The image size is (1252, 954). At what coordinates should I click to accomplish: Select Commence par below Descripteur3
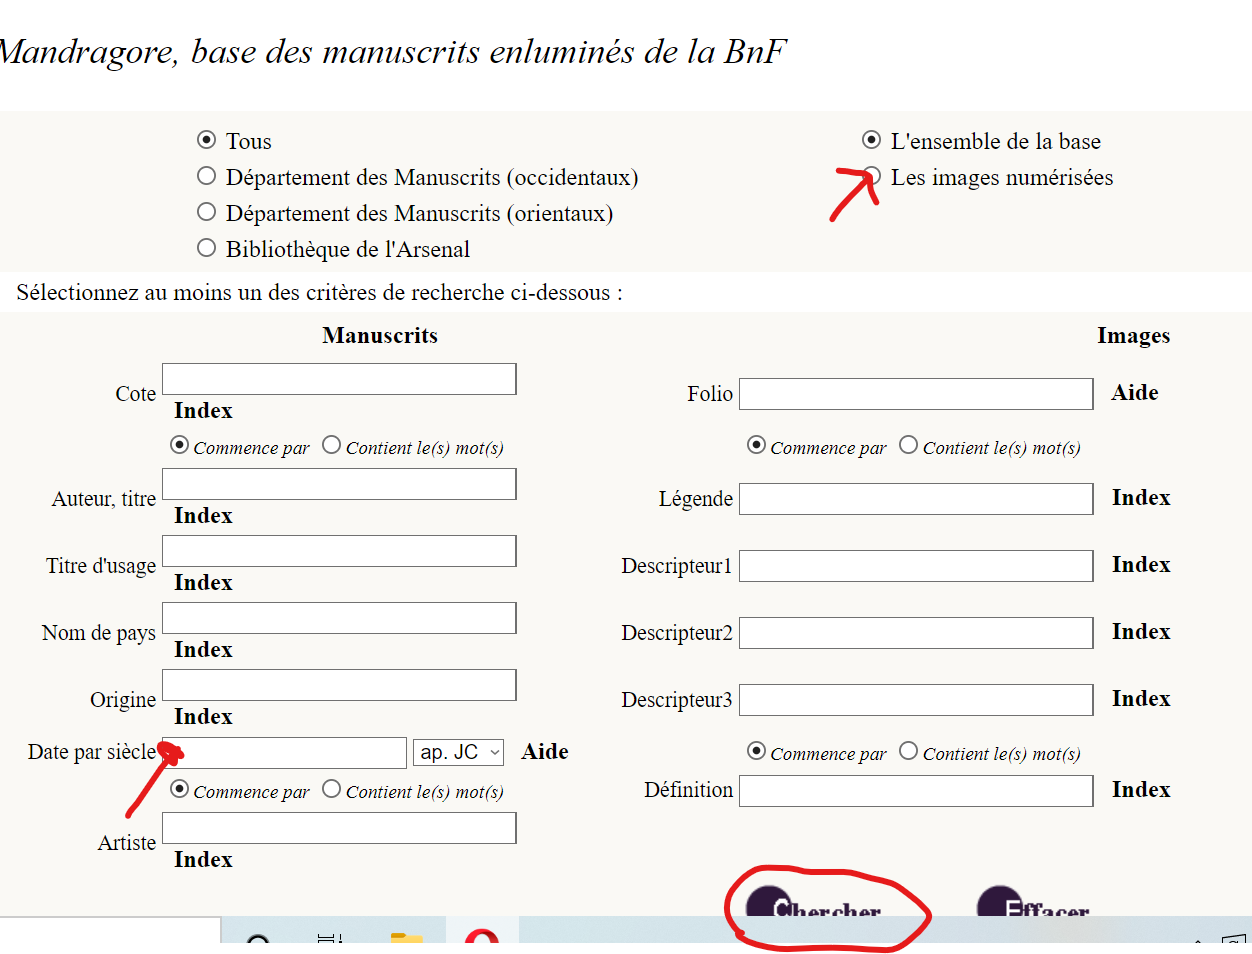pos(757,751)
